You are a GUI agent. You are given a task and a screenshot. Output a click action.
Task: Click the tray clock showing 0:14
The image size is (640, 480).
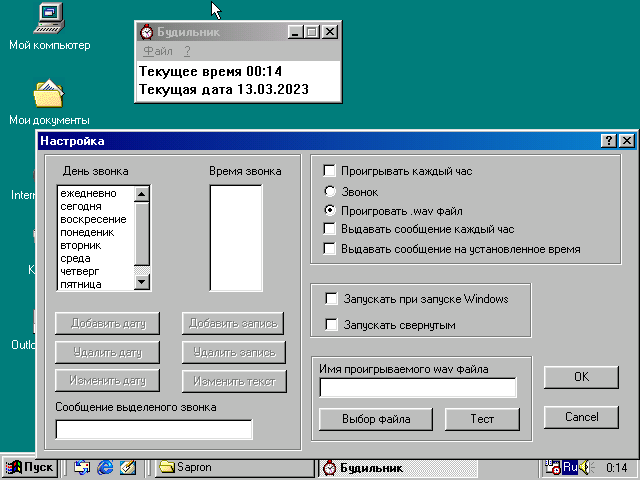tap(616, 467)
